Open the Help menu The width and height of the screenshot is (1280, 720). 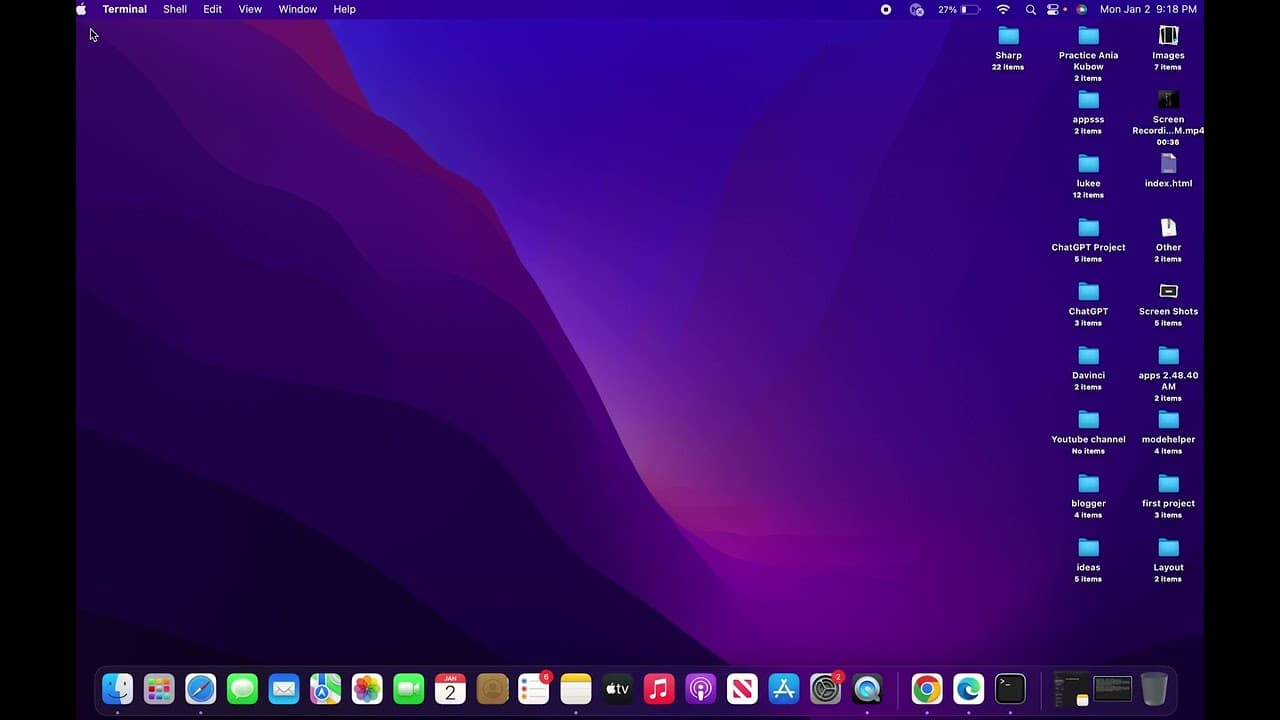pos(344,9)
